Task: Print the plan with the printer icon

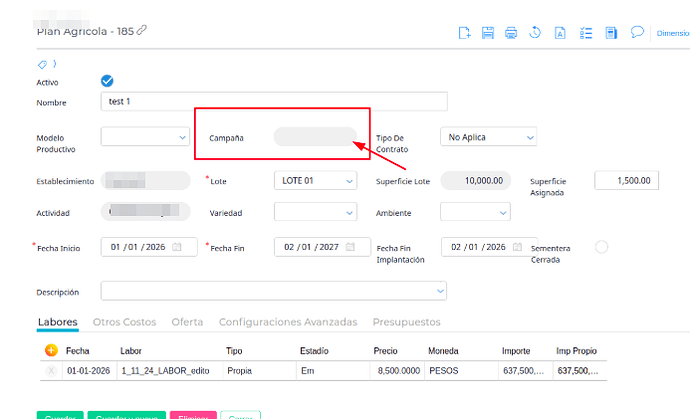Action: (x=511, y=33)
